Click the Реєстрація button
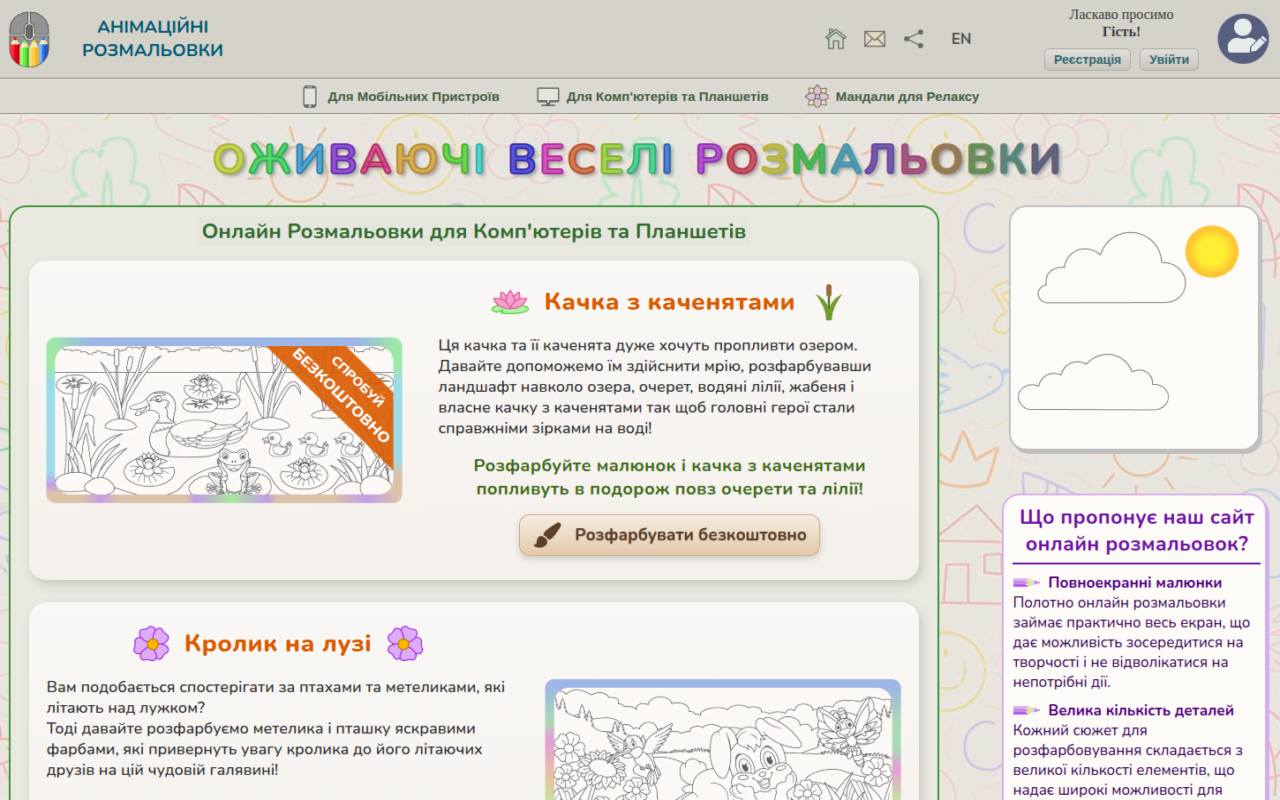This screenshot has height=800, width=1280. pos(1088,60)
